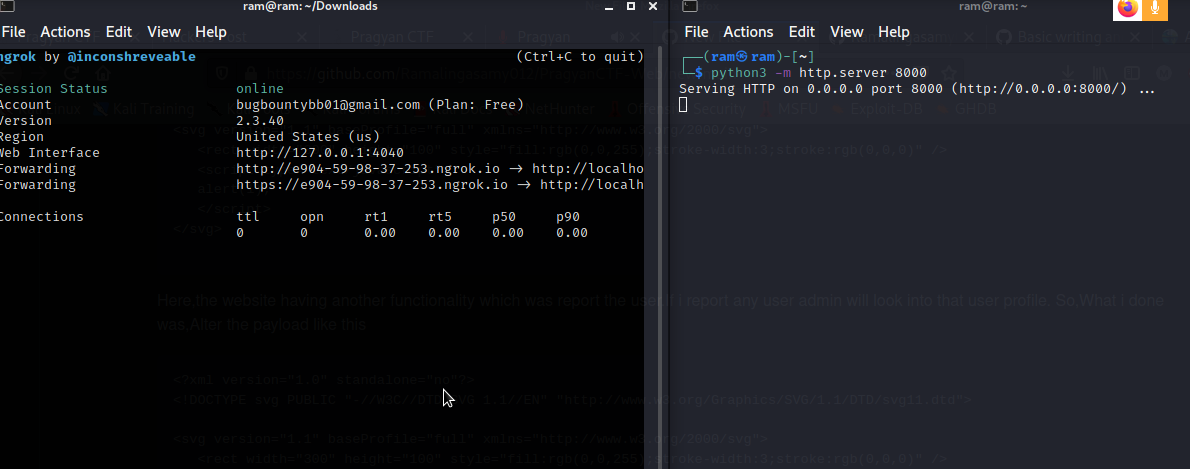Click the 'Region' label
This screenshot has width=1190, height=469.
pyautogui.click(x=21, y=137)
